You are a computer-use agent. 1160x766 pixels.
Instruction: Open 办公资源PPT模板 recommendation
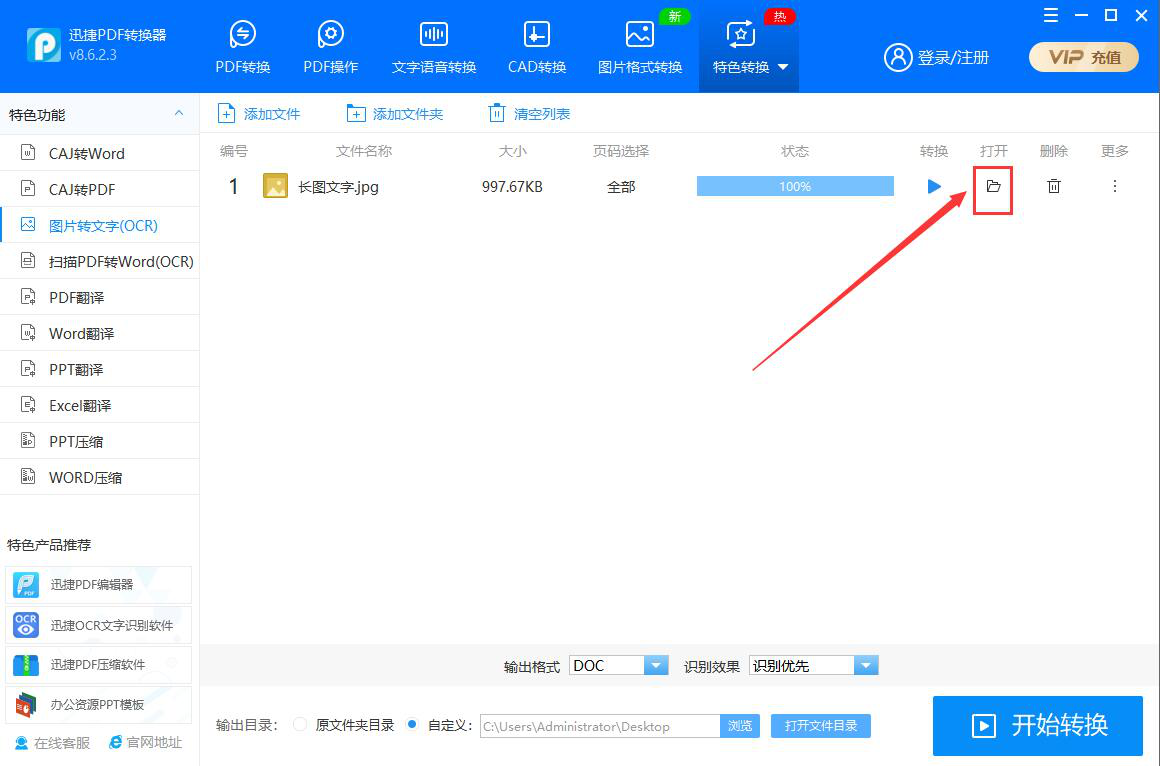click(98, 705)
